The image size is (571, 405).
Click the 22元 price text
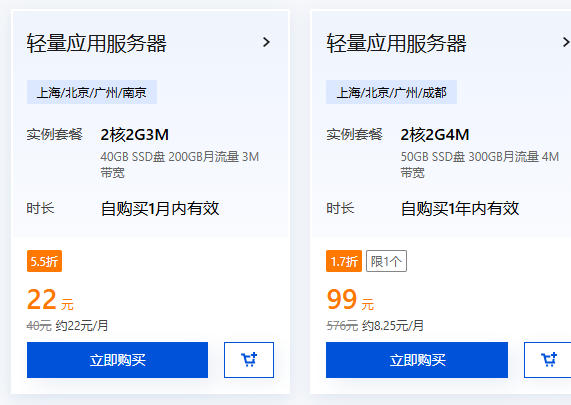tap(50, 300)
